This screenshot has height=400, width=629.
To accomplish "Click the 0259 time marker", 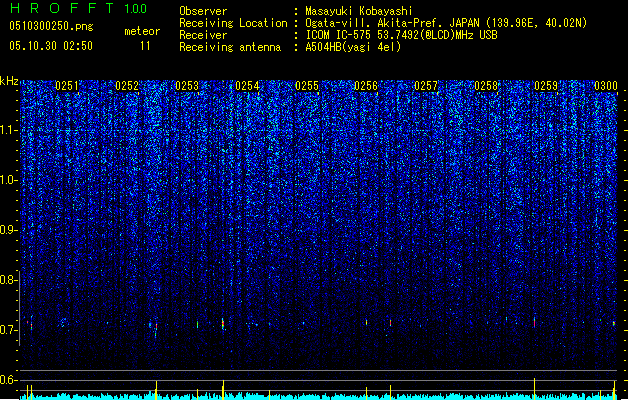I will click(546, 86).
